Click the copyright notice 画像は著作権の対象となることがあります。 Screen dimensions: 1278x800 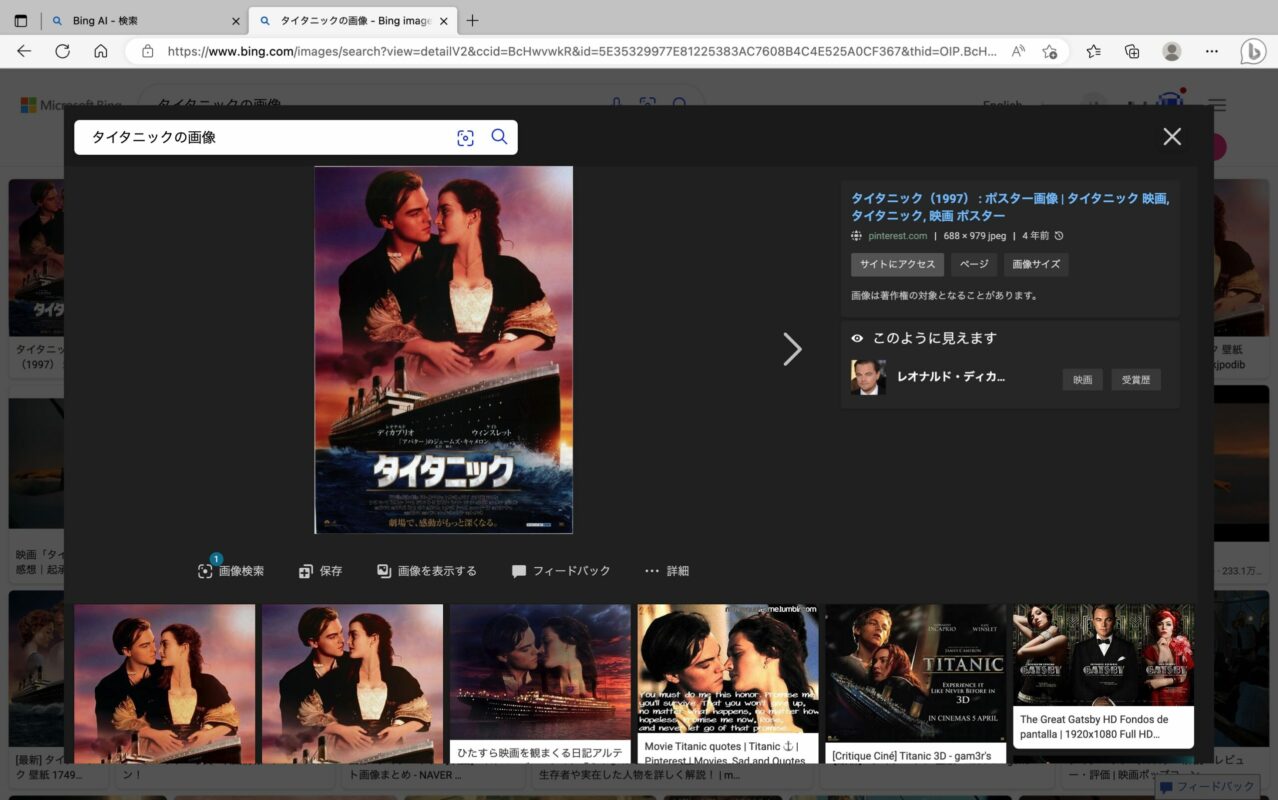[x=945, y=296]
